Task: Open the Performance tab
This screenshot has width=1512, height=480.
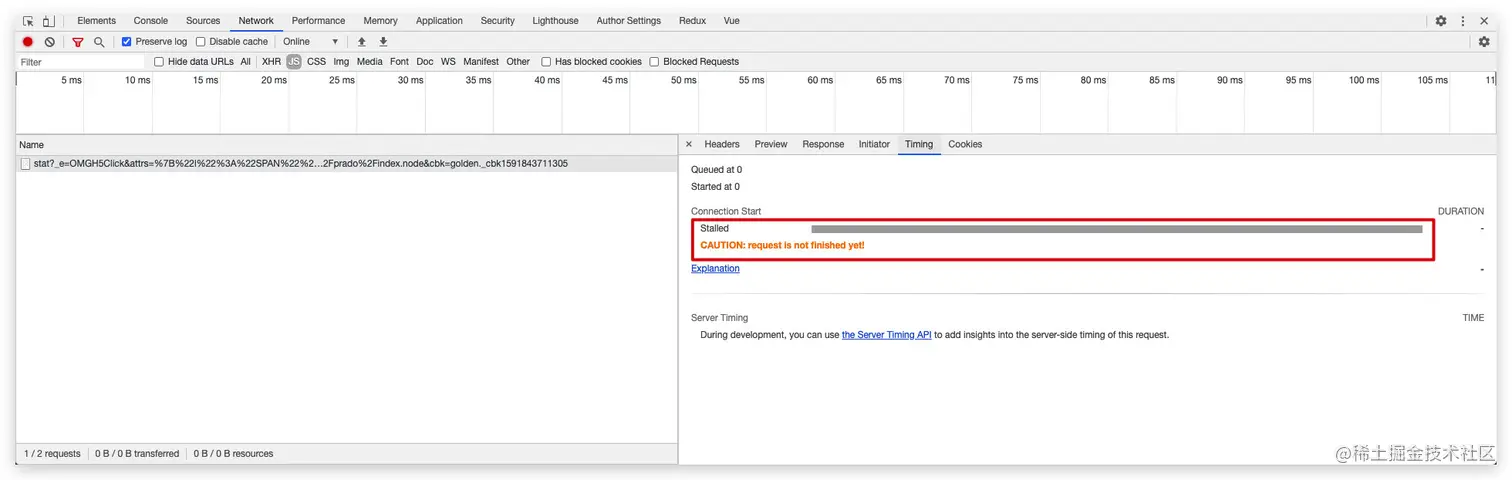Action: coord(319,21)
